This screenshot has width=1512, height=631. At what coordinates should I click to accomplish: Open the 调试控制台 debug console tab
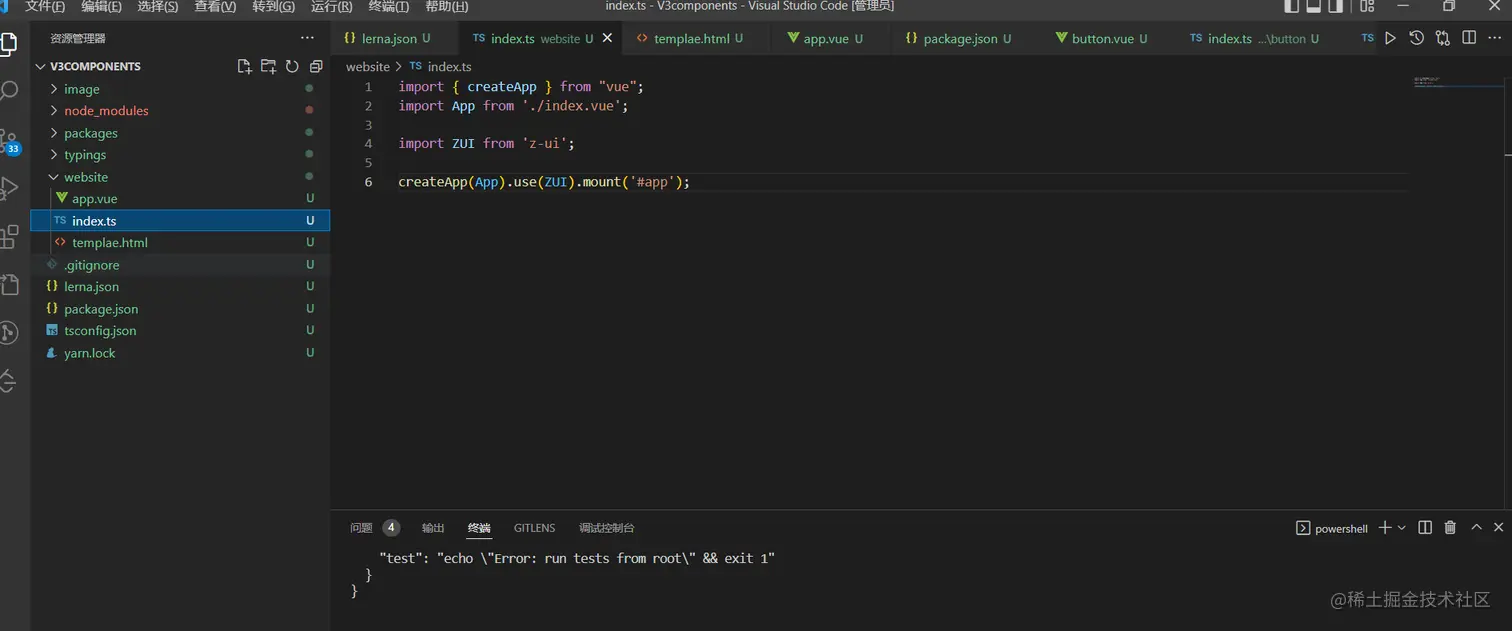click(x=607, y=528)
